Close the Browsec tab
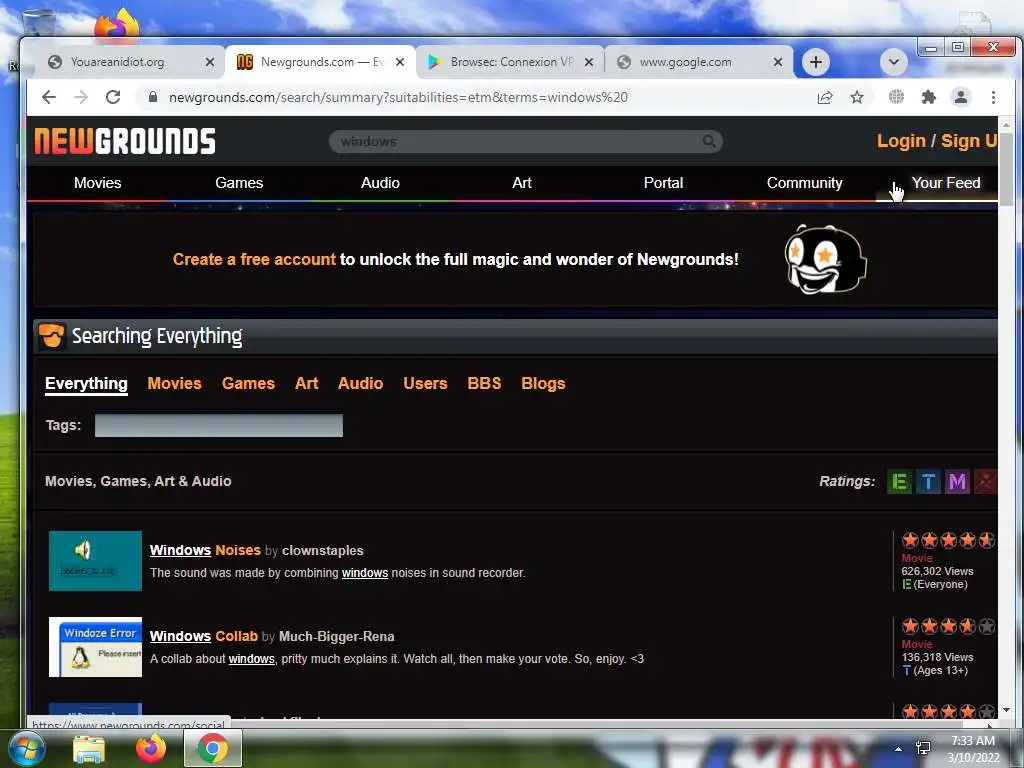Image resolution: width=1024 pixels, height=768 pixels. pyautogui.click(x=588, y=62)
